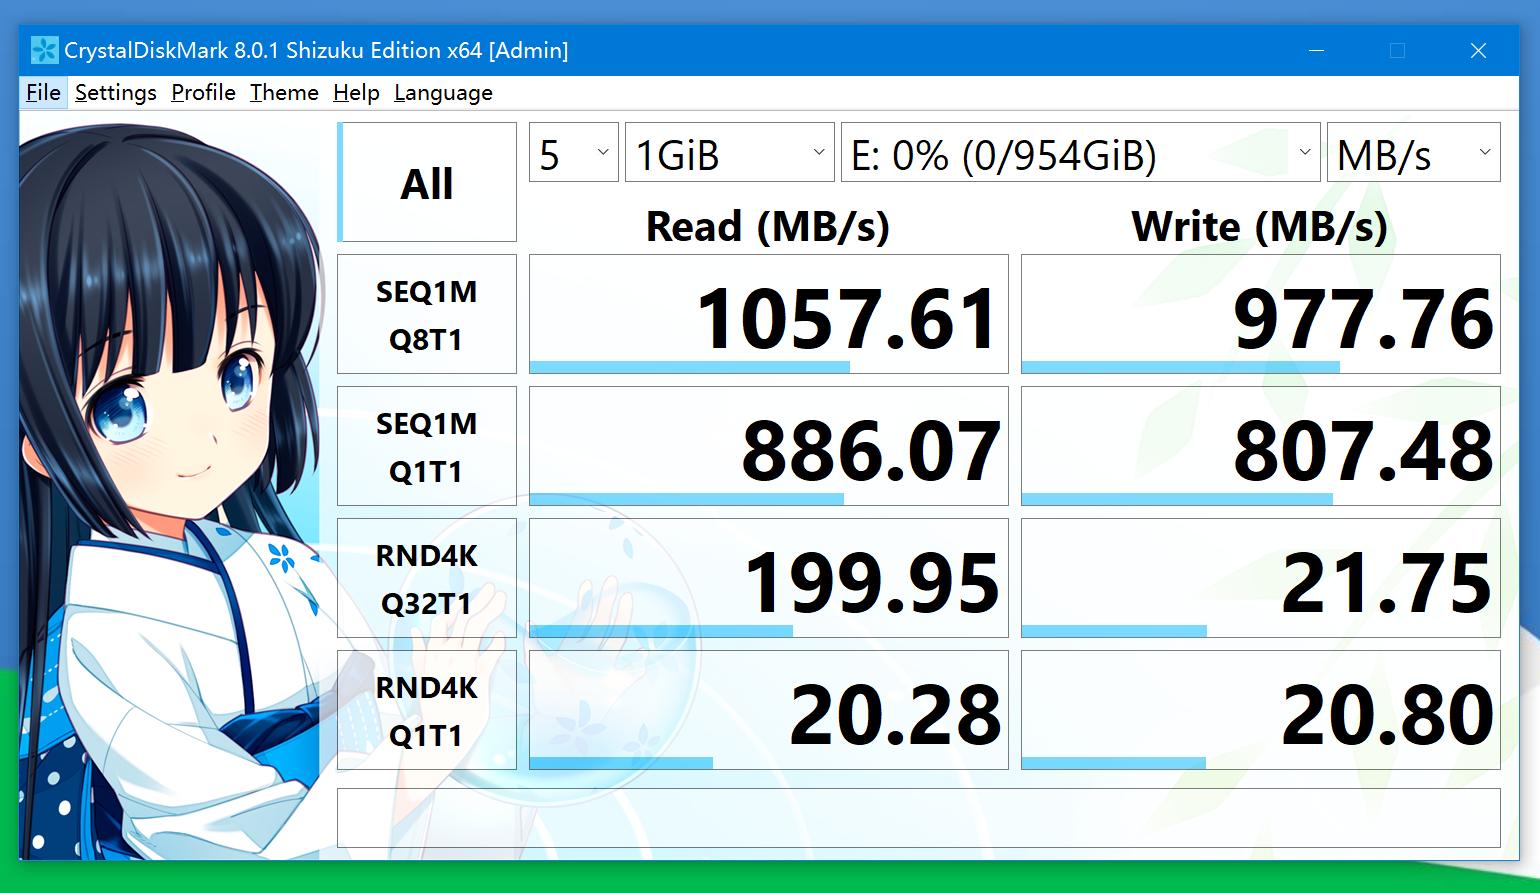Click the blue progress bar under 977.76
This screenshot has width=1540, height=893.
[x=1180, y=365]
